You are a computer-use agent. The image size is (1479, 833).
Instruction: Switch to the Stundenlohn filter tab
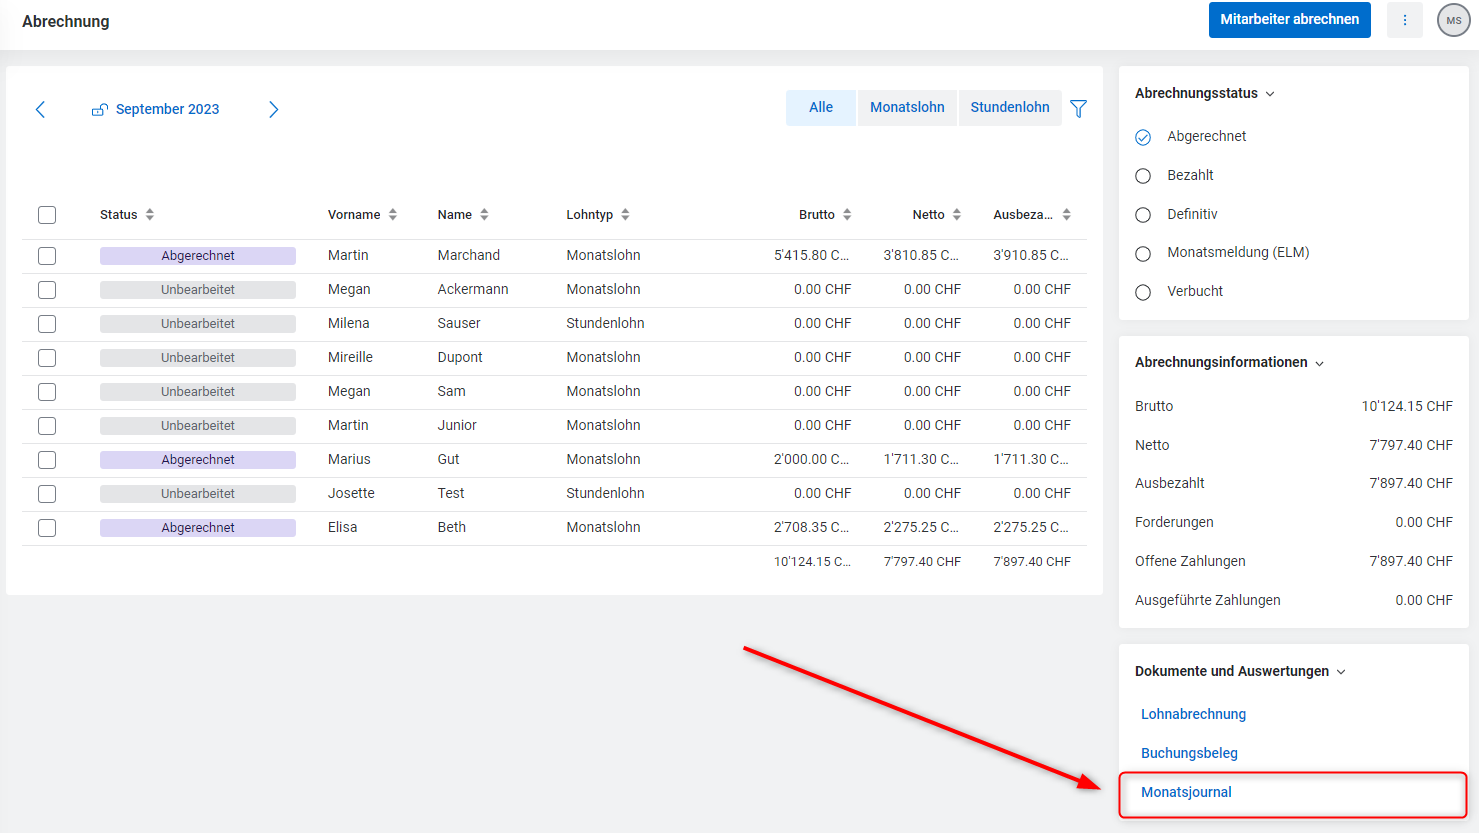coord(1009,107)
